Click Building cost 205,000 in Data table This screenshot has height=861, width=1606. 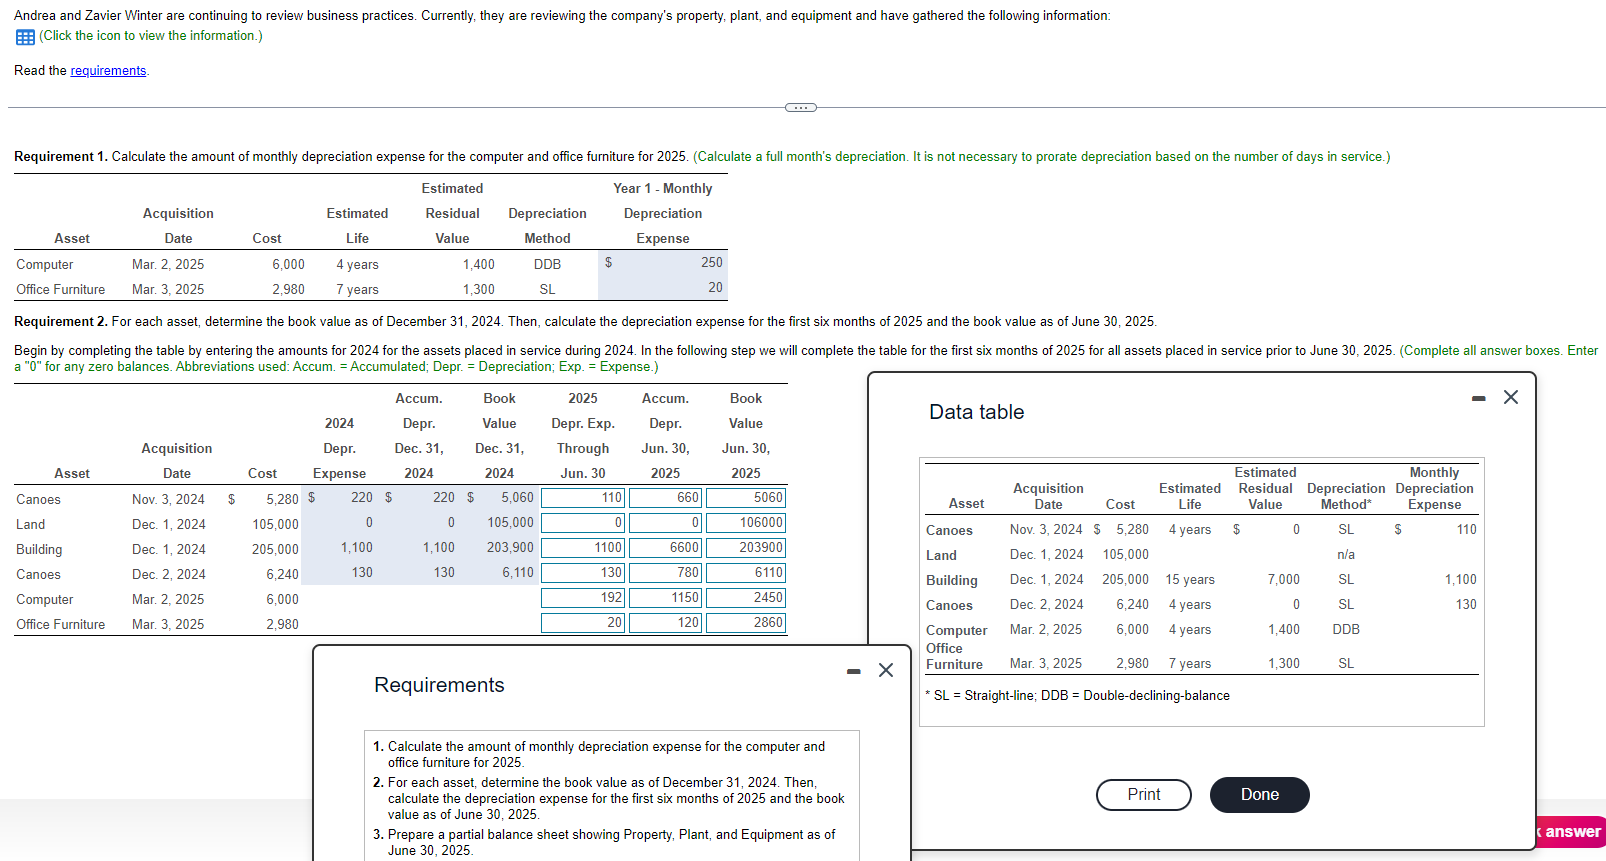coord(1125,580)
